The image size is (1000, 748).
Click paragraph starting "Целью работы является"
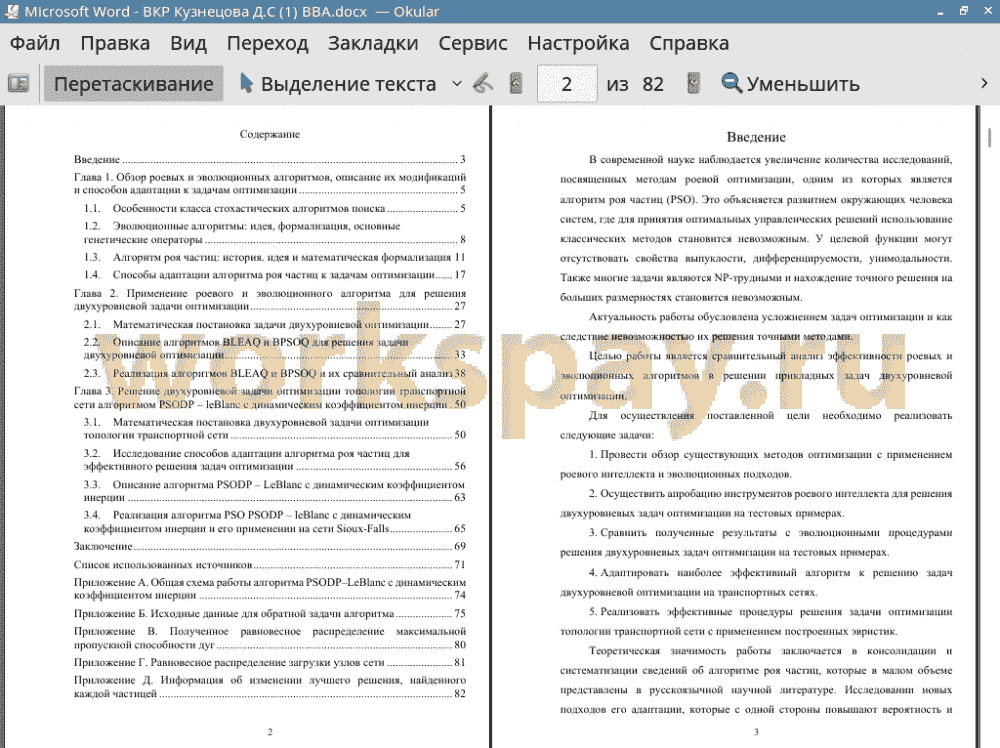click(x=756, y=376)
